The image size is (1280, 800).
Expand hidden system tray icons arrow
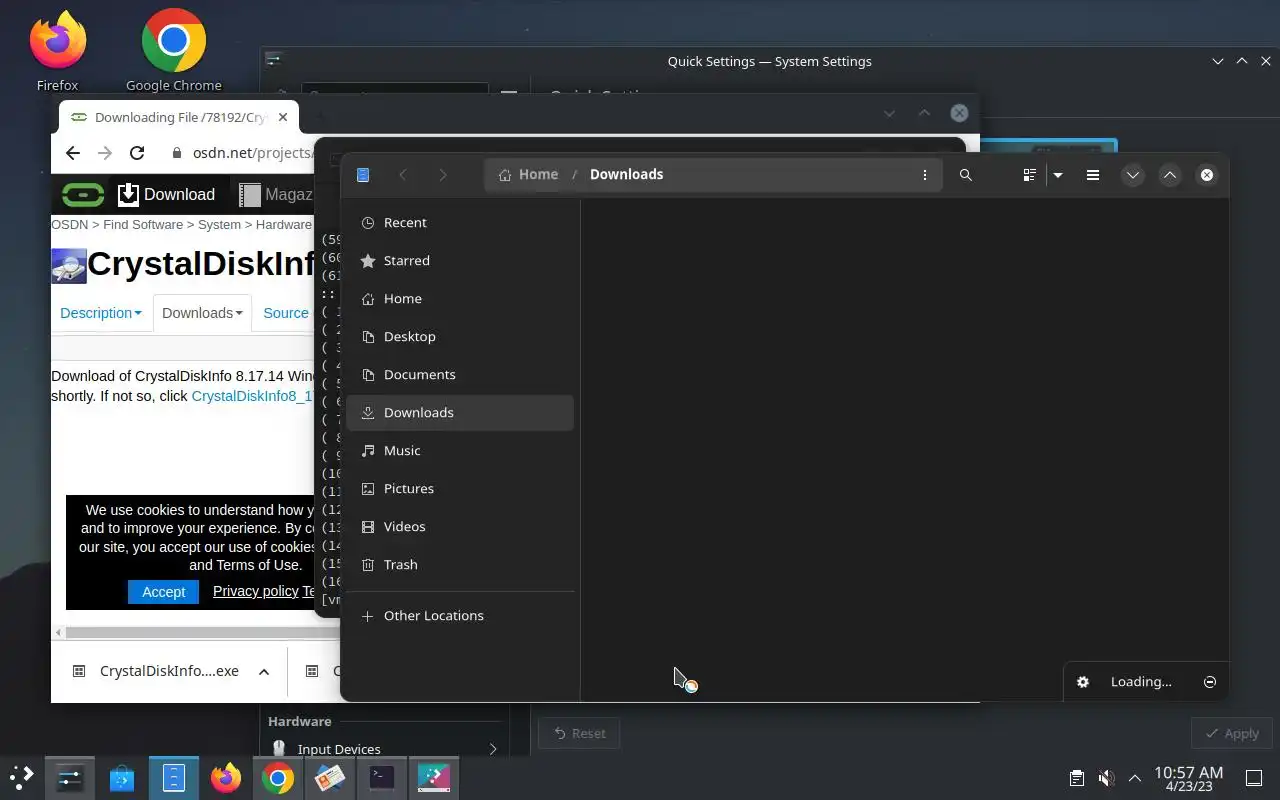pos(1135,778)
